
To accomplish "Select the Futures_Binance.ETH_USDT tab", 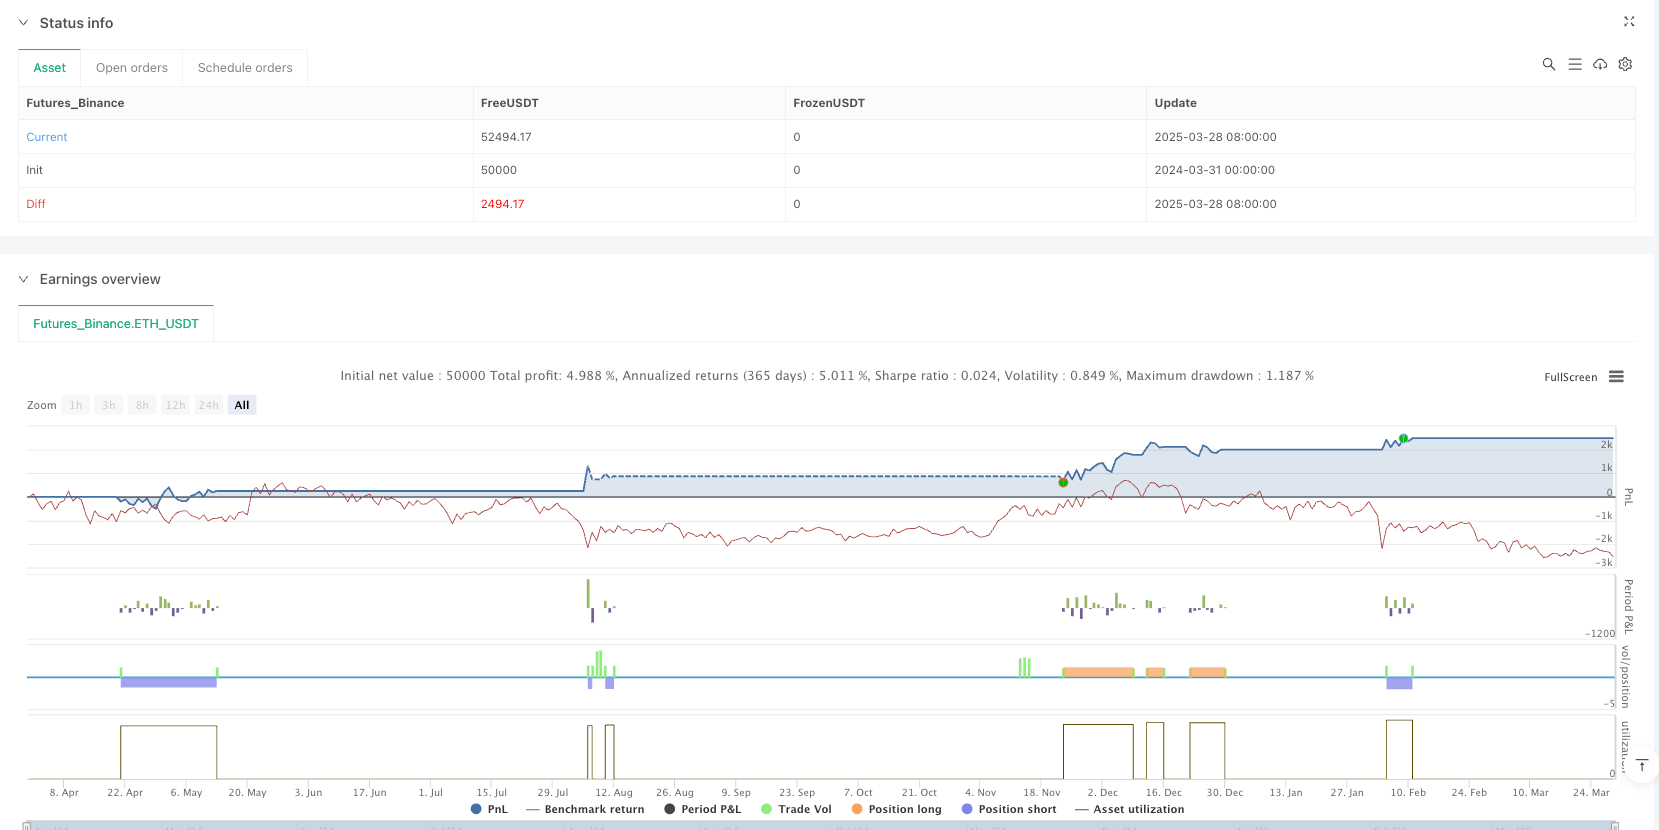I will (116, 324).
